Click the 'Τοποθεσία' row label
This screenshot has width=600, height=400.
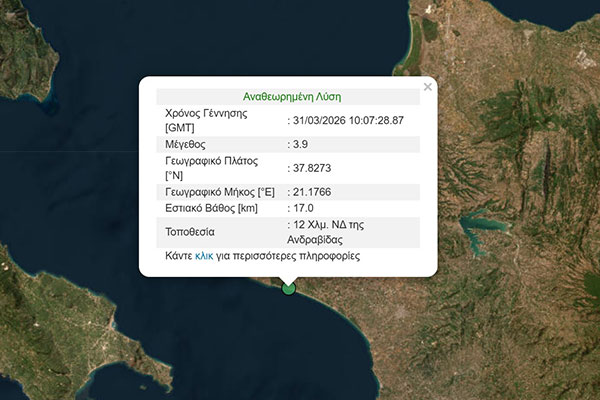coord(192,231)
